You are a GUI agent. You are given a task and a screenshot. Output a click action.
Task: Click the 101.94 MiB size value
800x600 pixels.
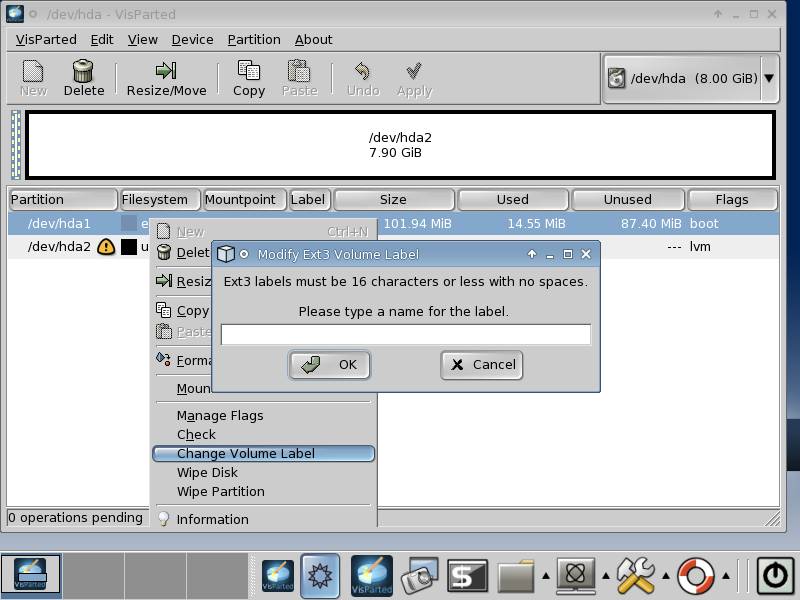[417, 223]
